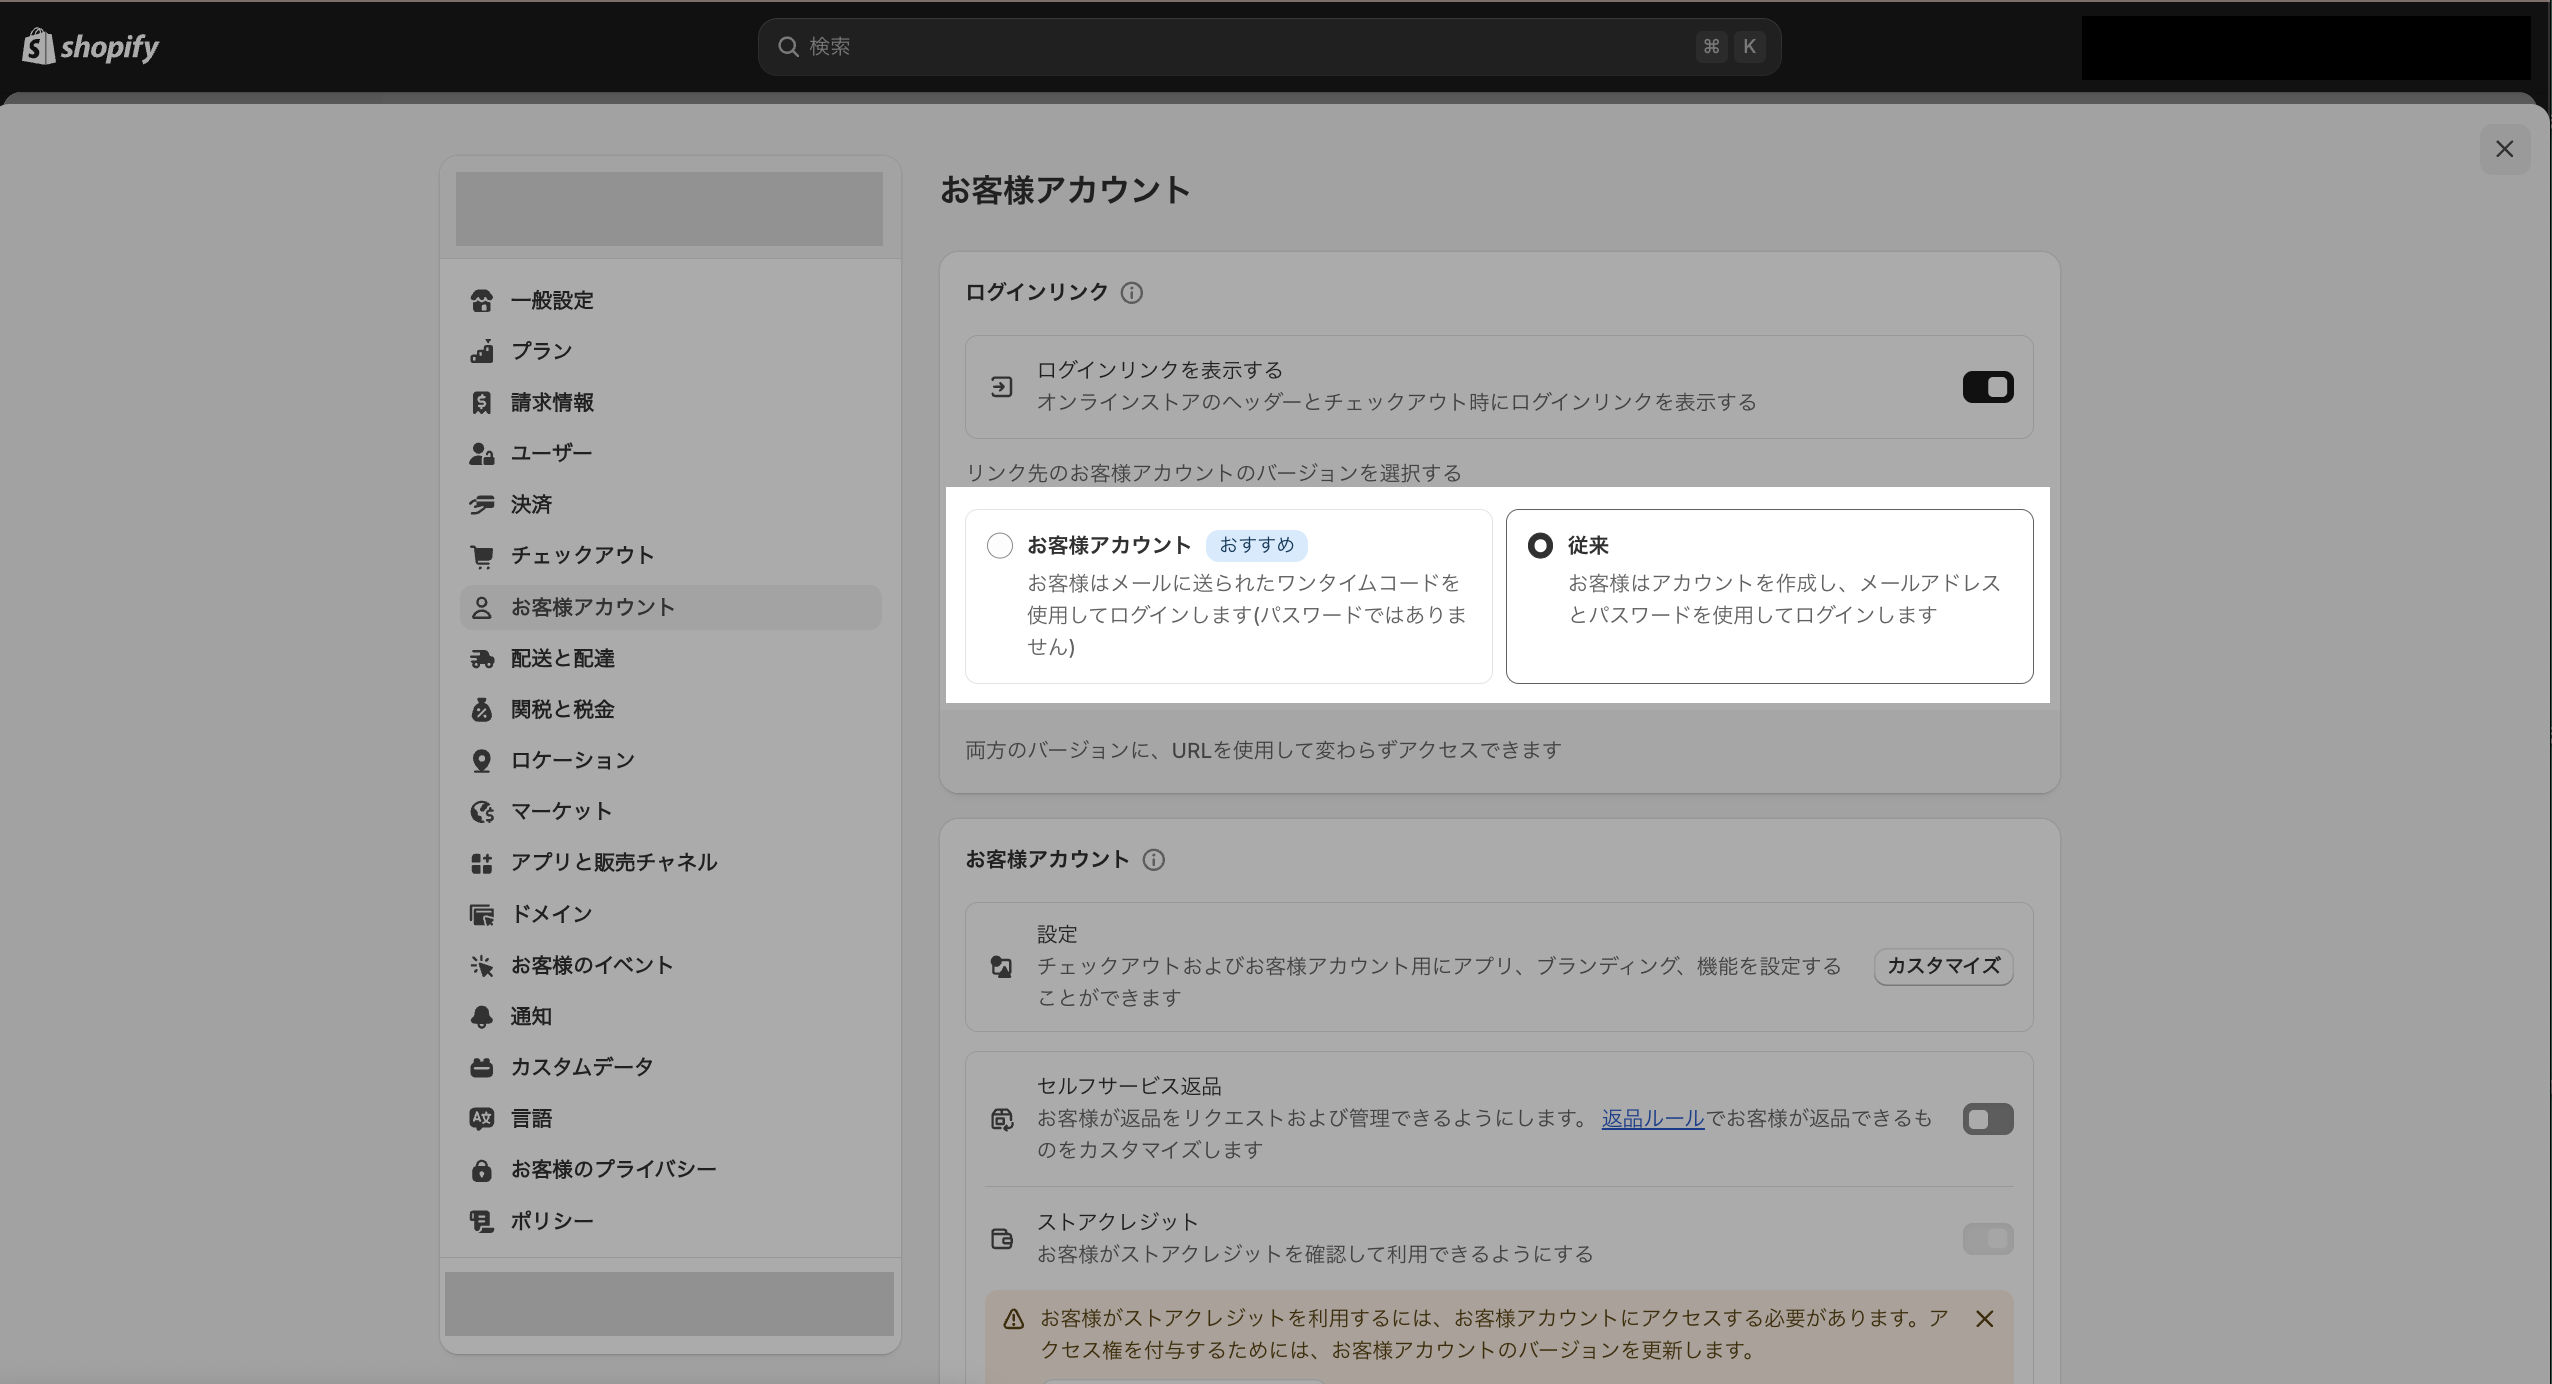
Task: Click the ポリシー document icon
Action: [x=481, y=1221]
